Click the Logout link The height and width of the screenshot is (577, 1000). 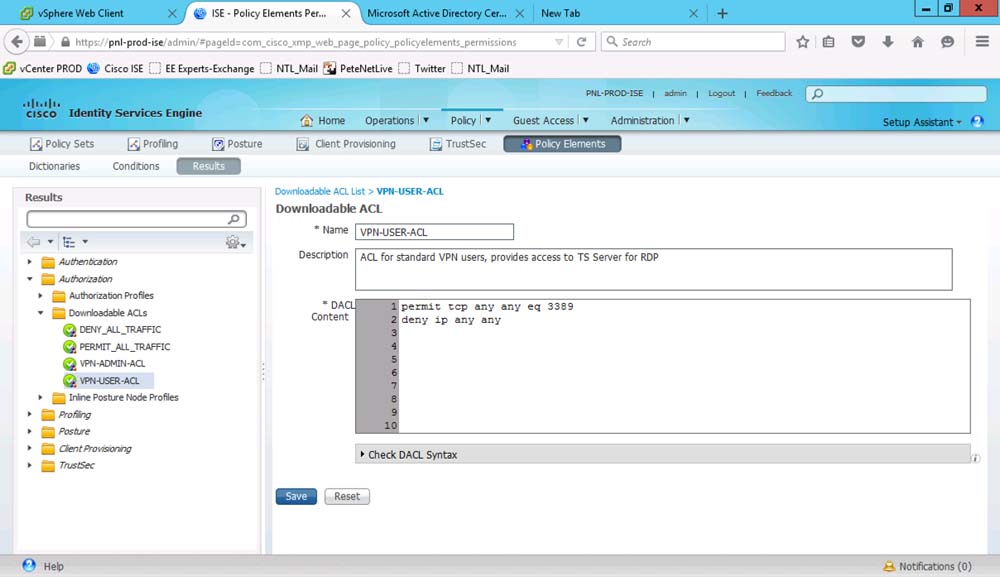click(721, 93)
